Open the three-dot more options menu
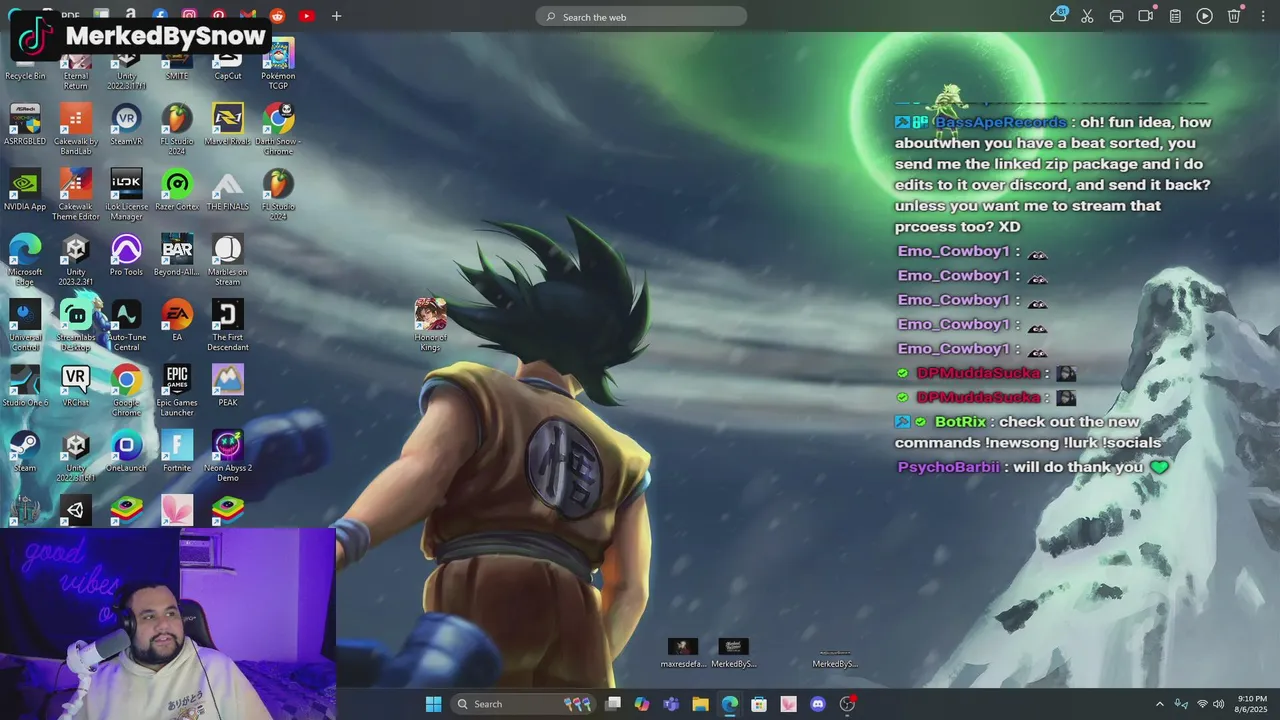The height and width of the screenshot is (720, 1280). pos(1262,16)
